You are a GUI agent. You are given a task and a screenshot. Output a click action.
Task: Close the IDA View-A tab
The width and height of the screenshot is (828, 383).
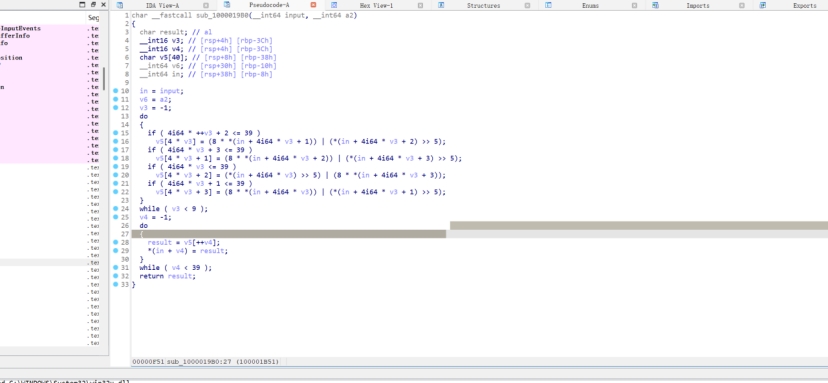(206, 5)
